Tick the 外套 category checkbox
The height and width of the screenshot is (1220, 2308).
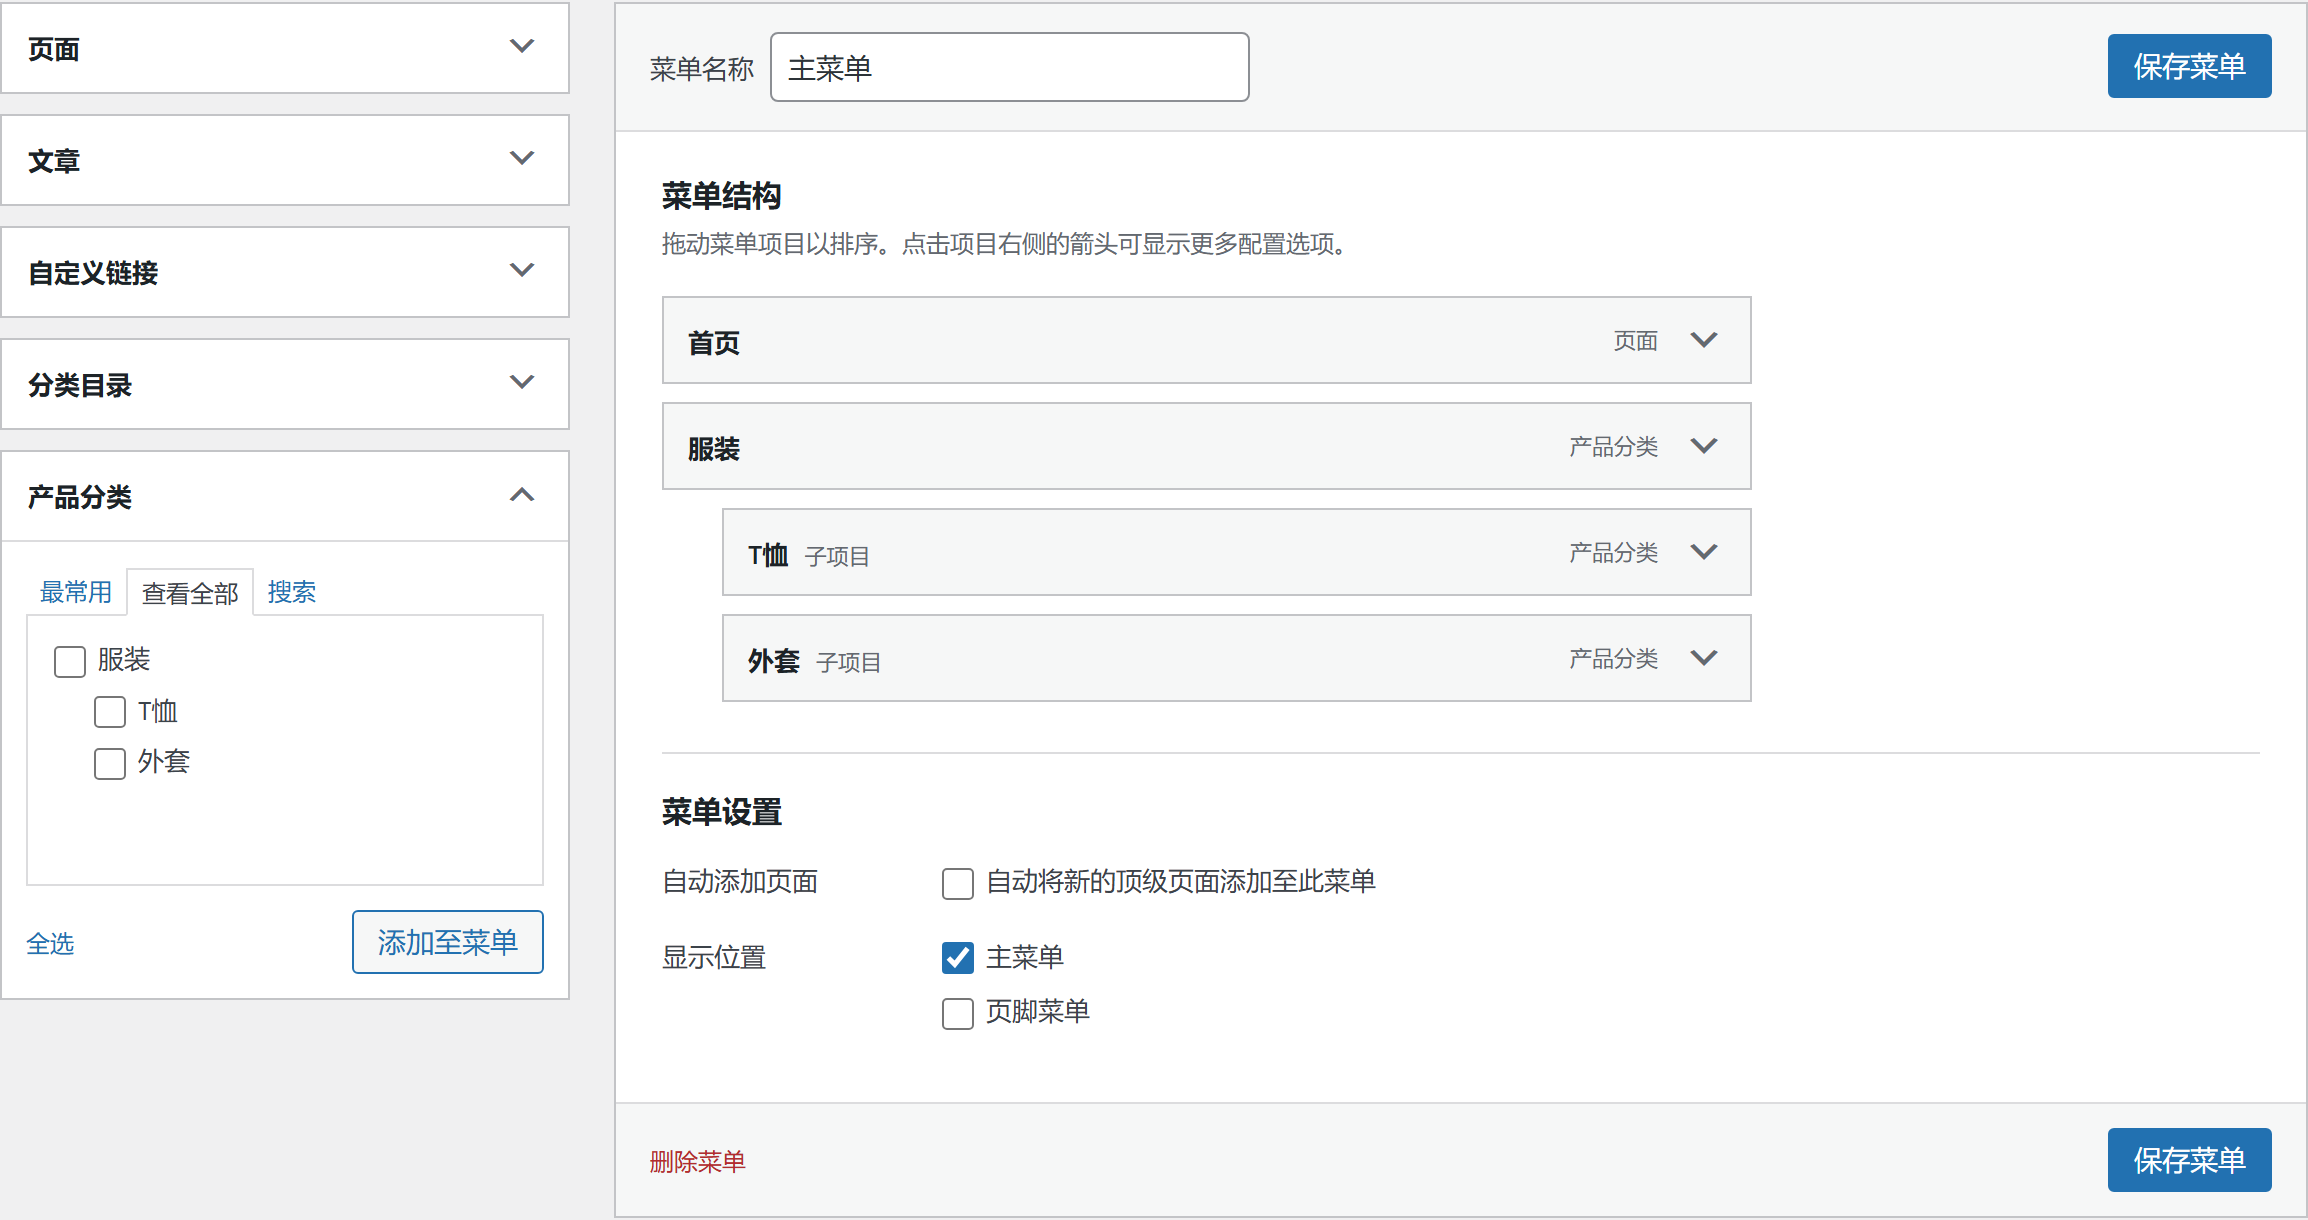pos(110,763)
